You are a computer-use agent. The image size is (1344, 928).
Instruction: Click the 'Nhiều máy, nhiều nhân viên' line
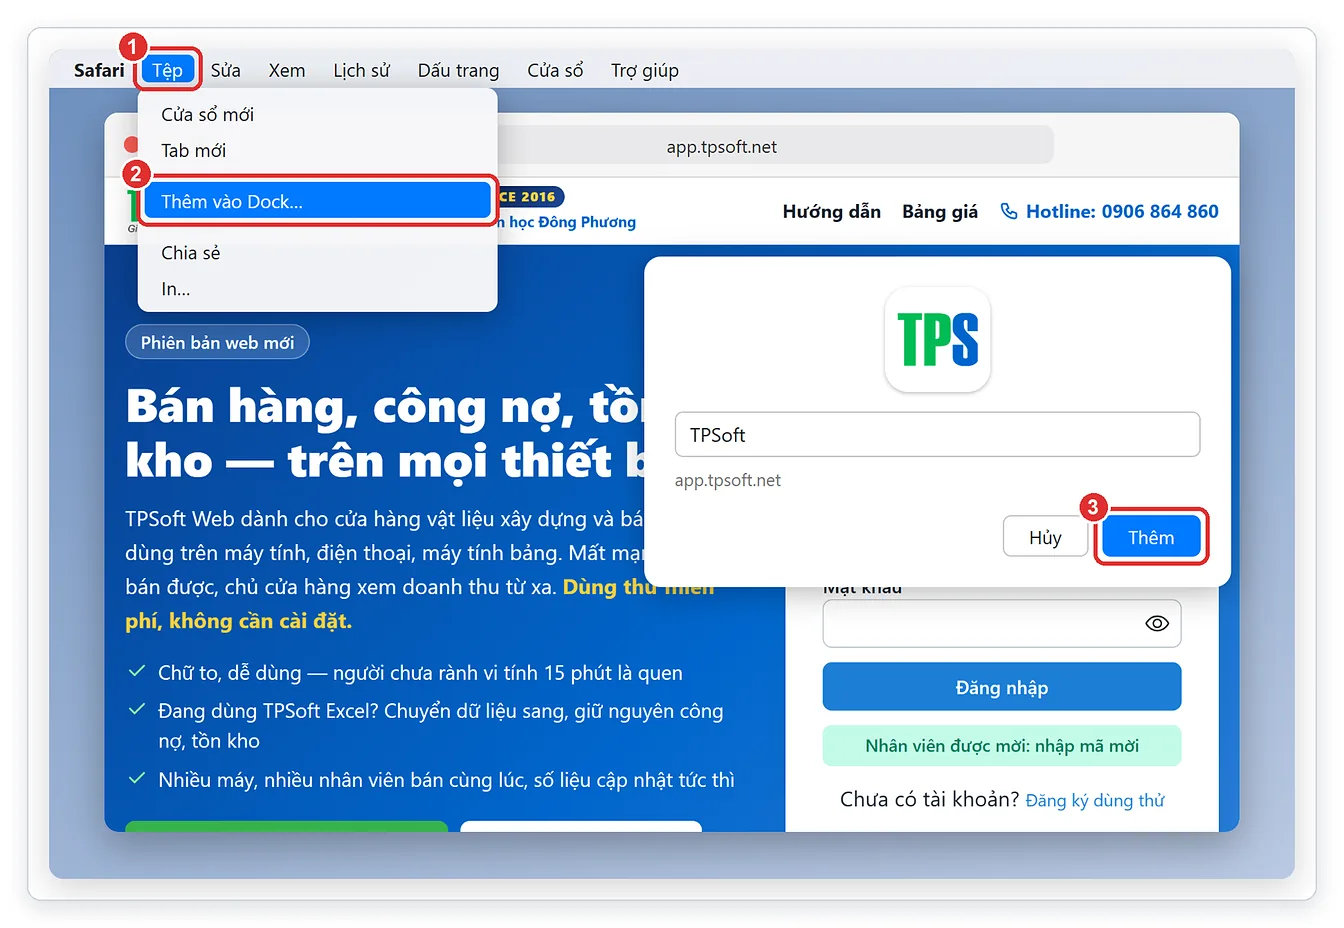tap(446, 780)
